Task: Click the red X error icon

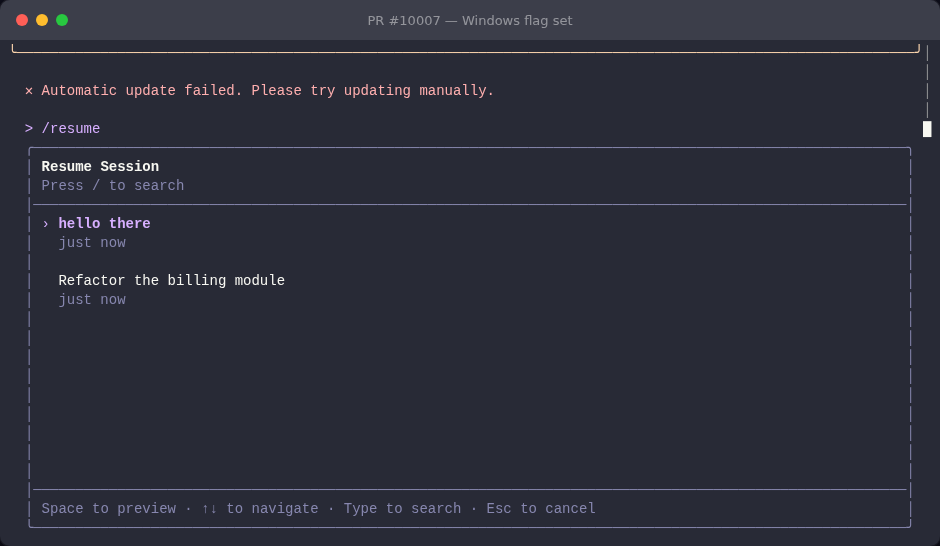Action: coord(29,91)
